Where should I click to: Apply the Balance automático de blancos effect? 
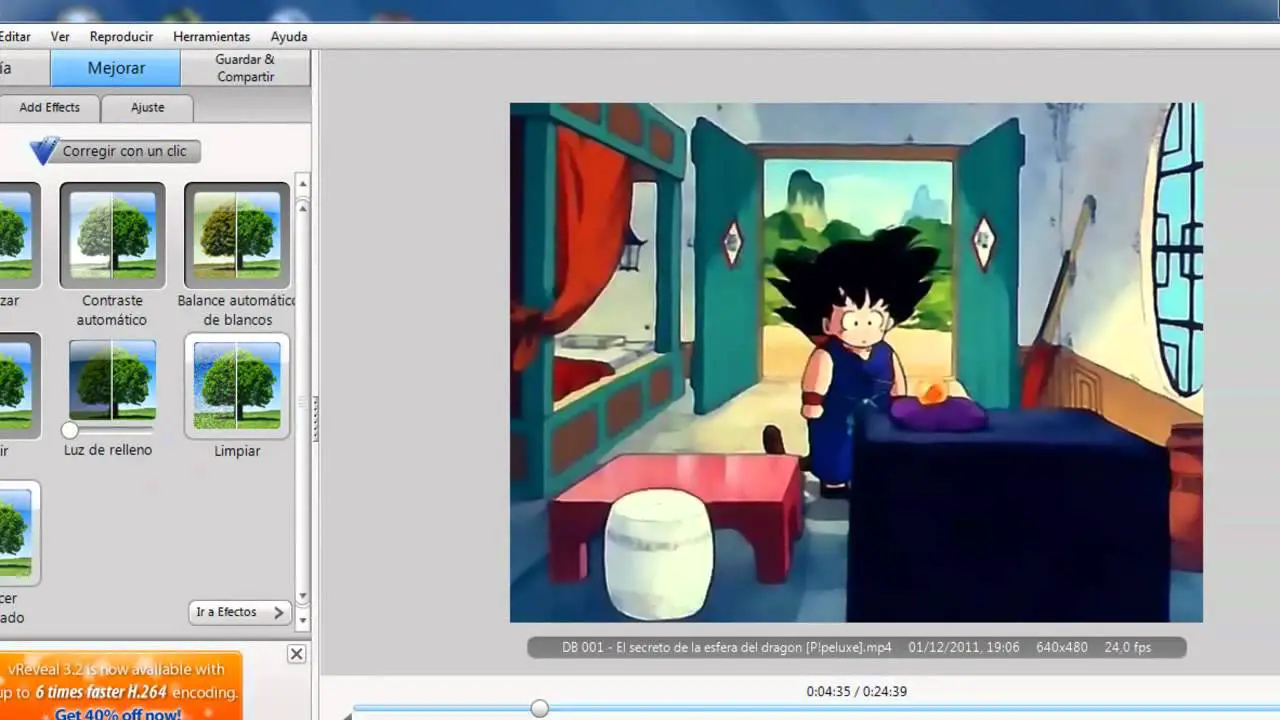pos(237,234)
